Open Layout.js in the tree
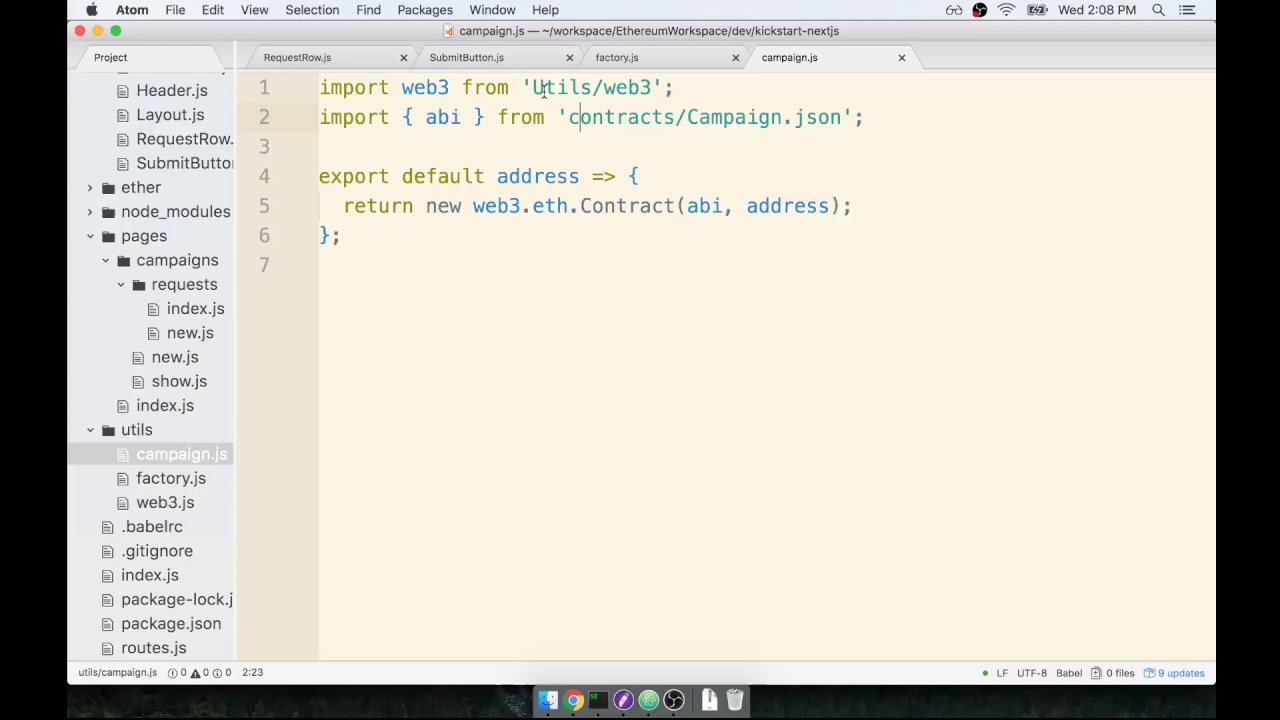Screen dimensions: 1280x720 (x=170, y=115)
